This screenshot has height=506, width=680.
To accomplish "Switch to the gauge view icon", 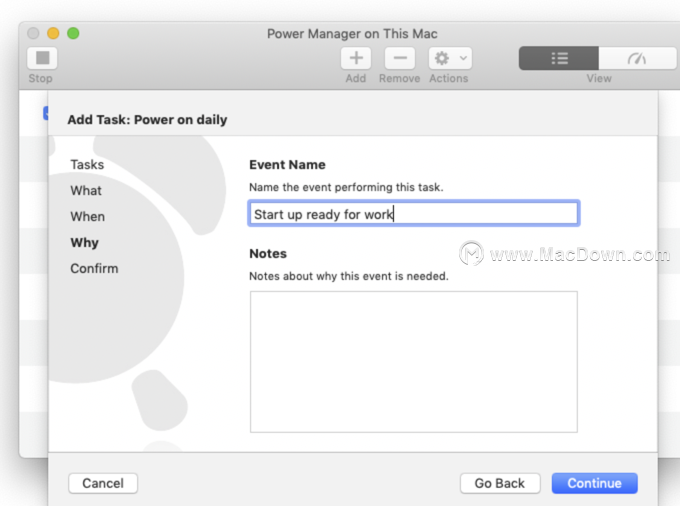I will (637, 58).
